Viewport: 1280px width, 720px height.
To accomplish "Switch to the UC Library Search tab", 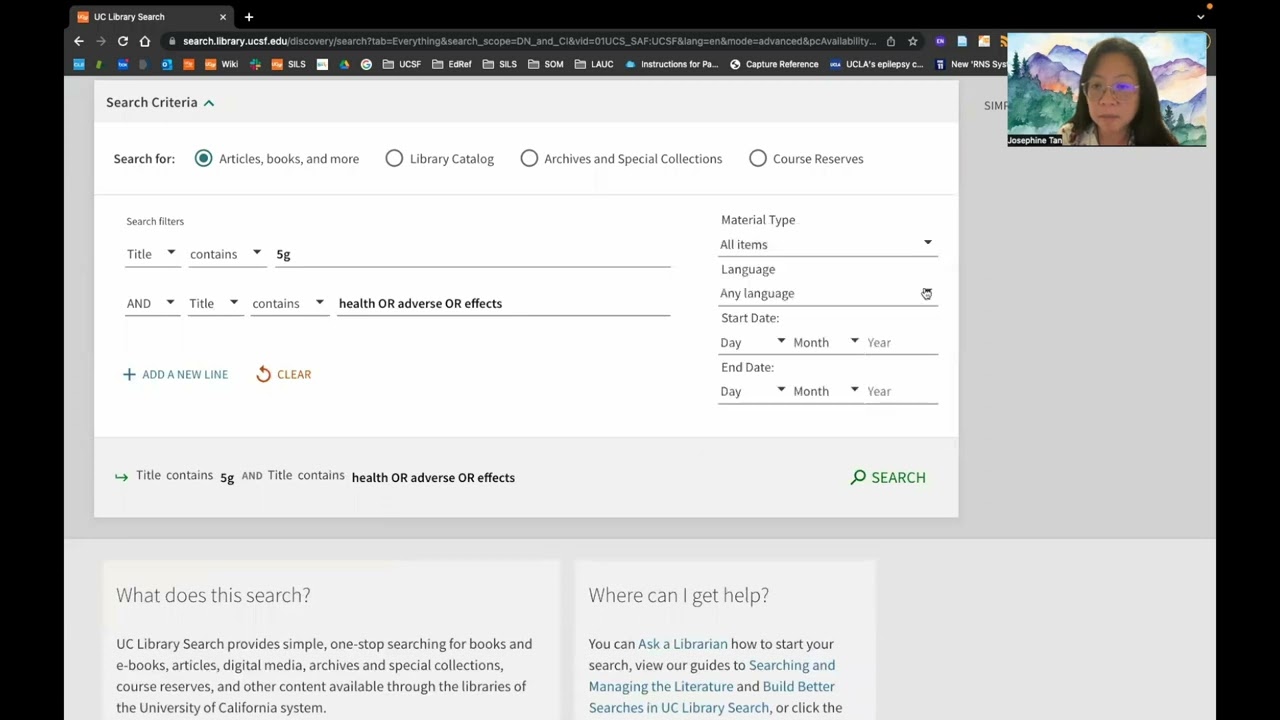I will [x=150, y=17].
